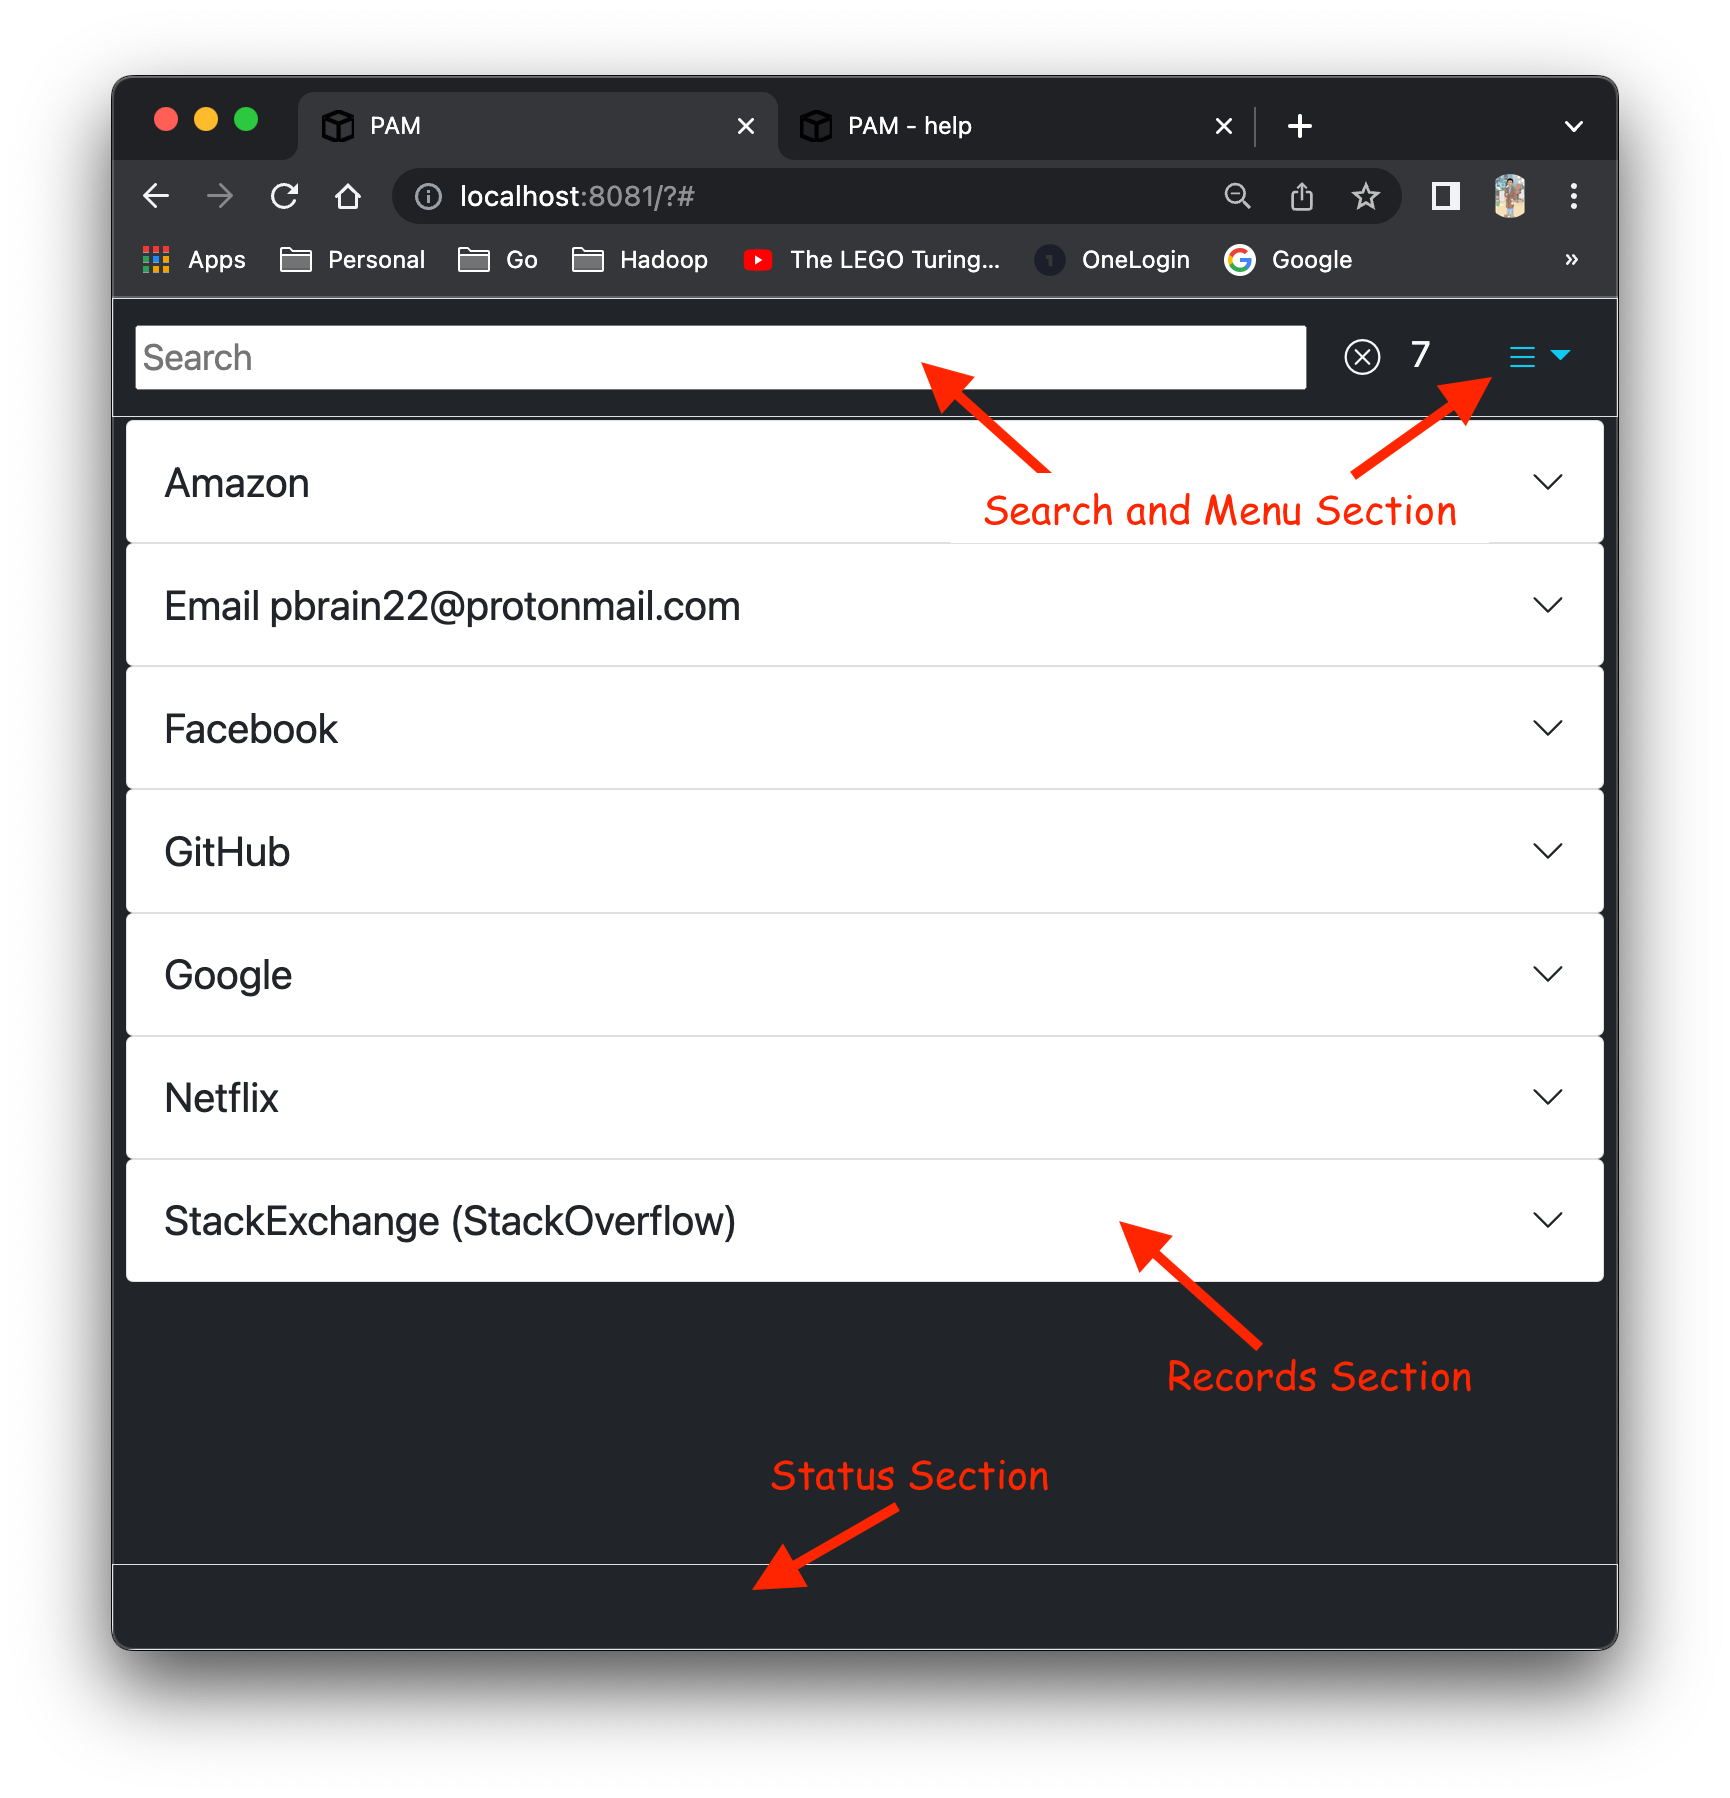The image size is (1730, 1798).
Task: Select the Google record title
Action: [x=228, y=976]
